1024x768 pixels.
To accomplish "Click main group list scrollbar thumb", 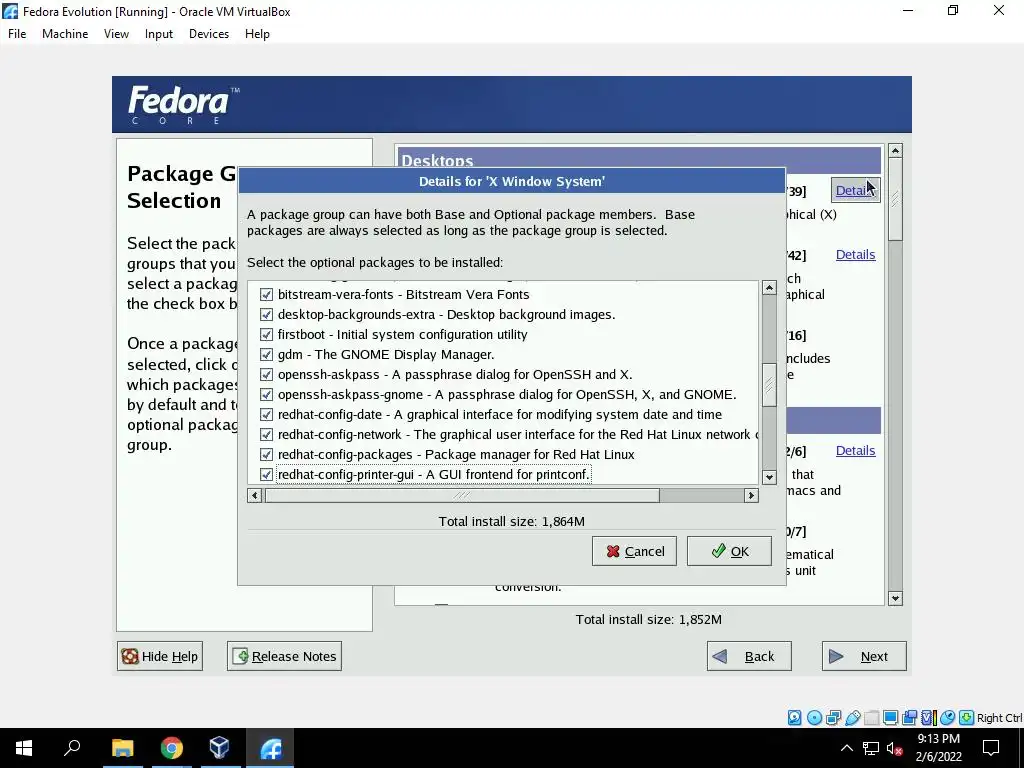I will [x=895, y=200].
